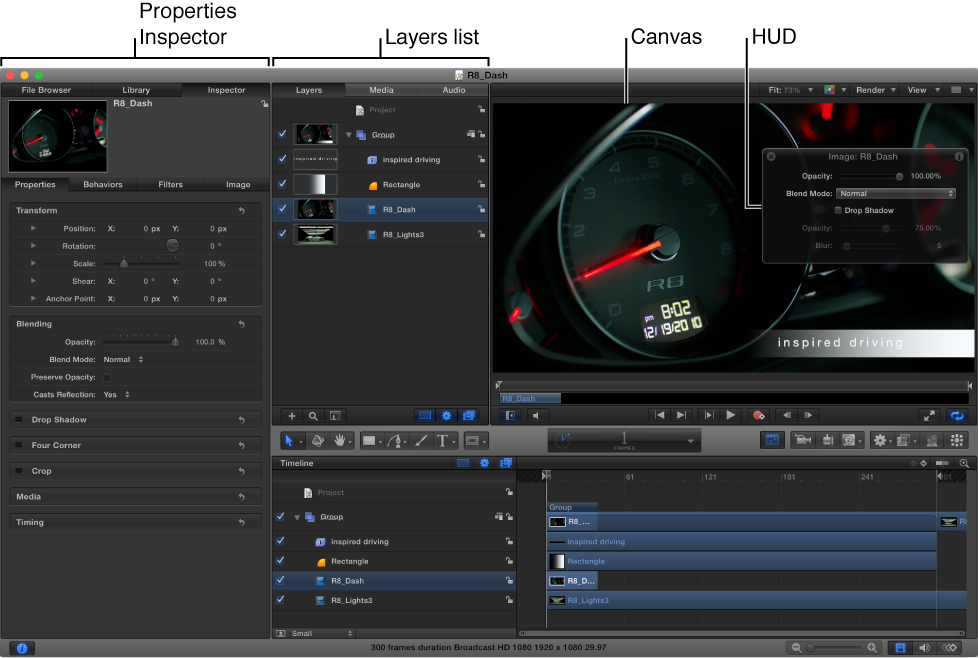This screenshot has width=978, height=658.
Task: Click the Opacity slider in the Blending section
Action: 140,341
